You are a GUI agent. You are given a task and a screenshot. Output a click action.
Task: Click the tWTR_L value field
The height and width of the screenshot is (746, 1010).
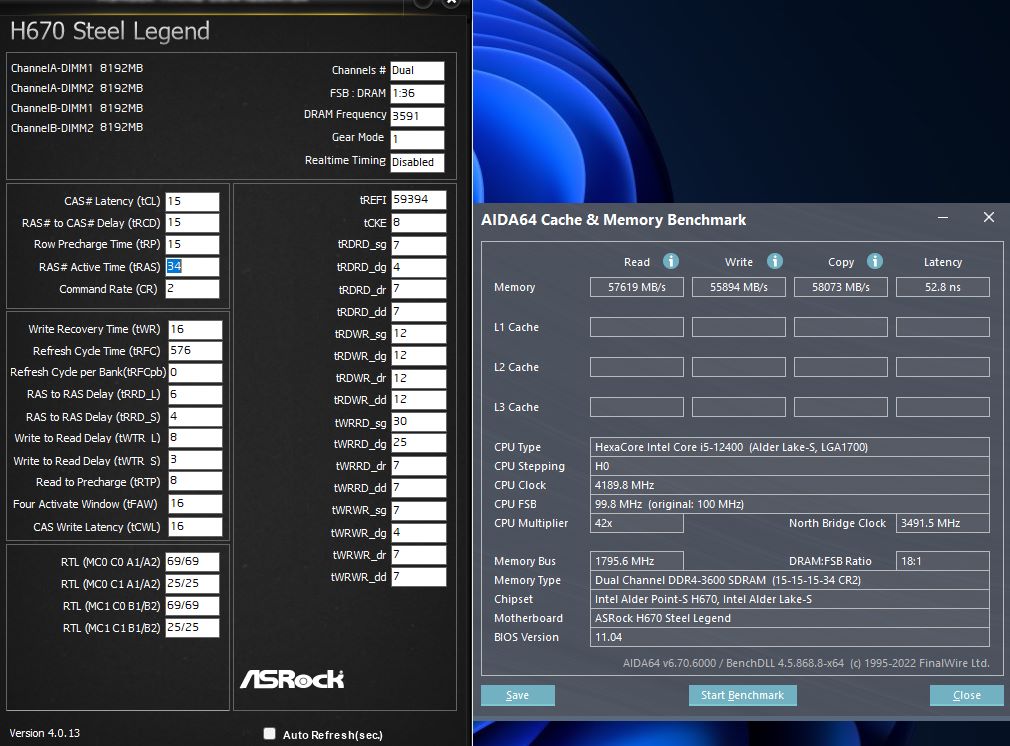point(195,438)
